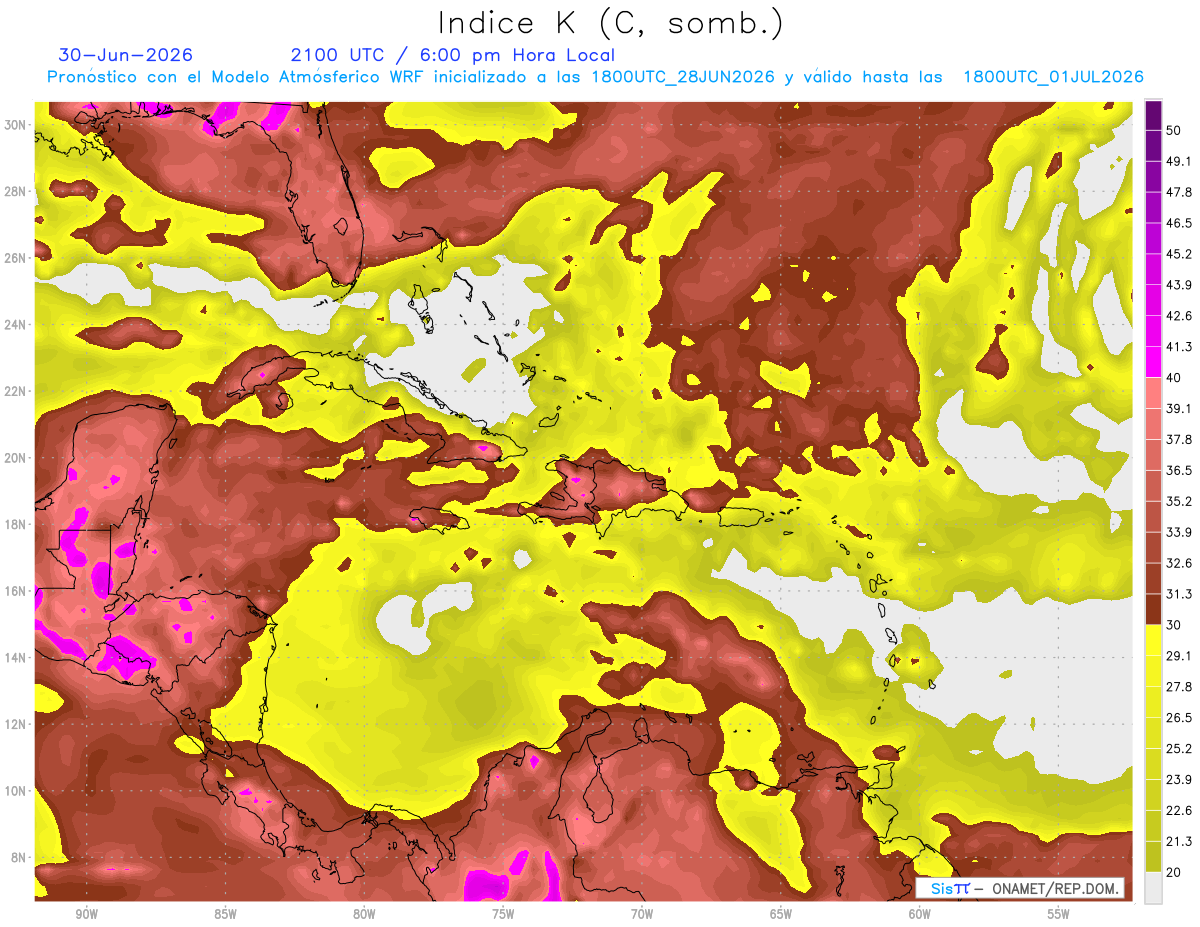Viewport: 1200px width, 927px height.
Task: Click the magenta swatch between 40 and 41.3
Action: point(1153,362)
